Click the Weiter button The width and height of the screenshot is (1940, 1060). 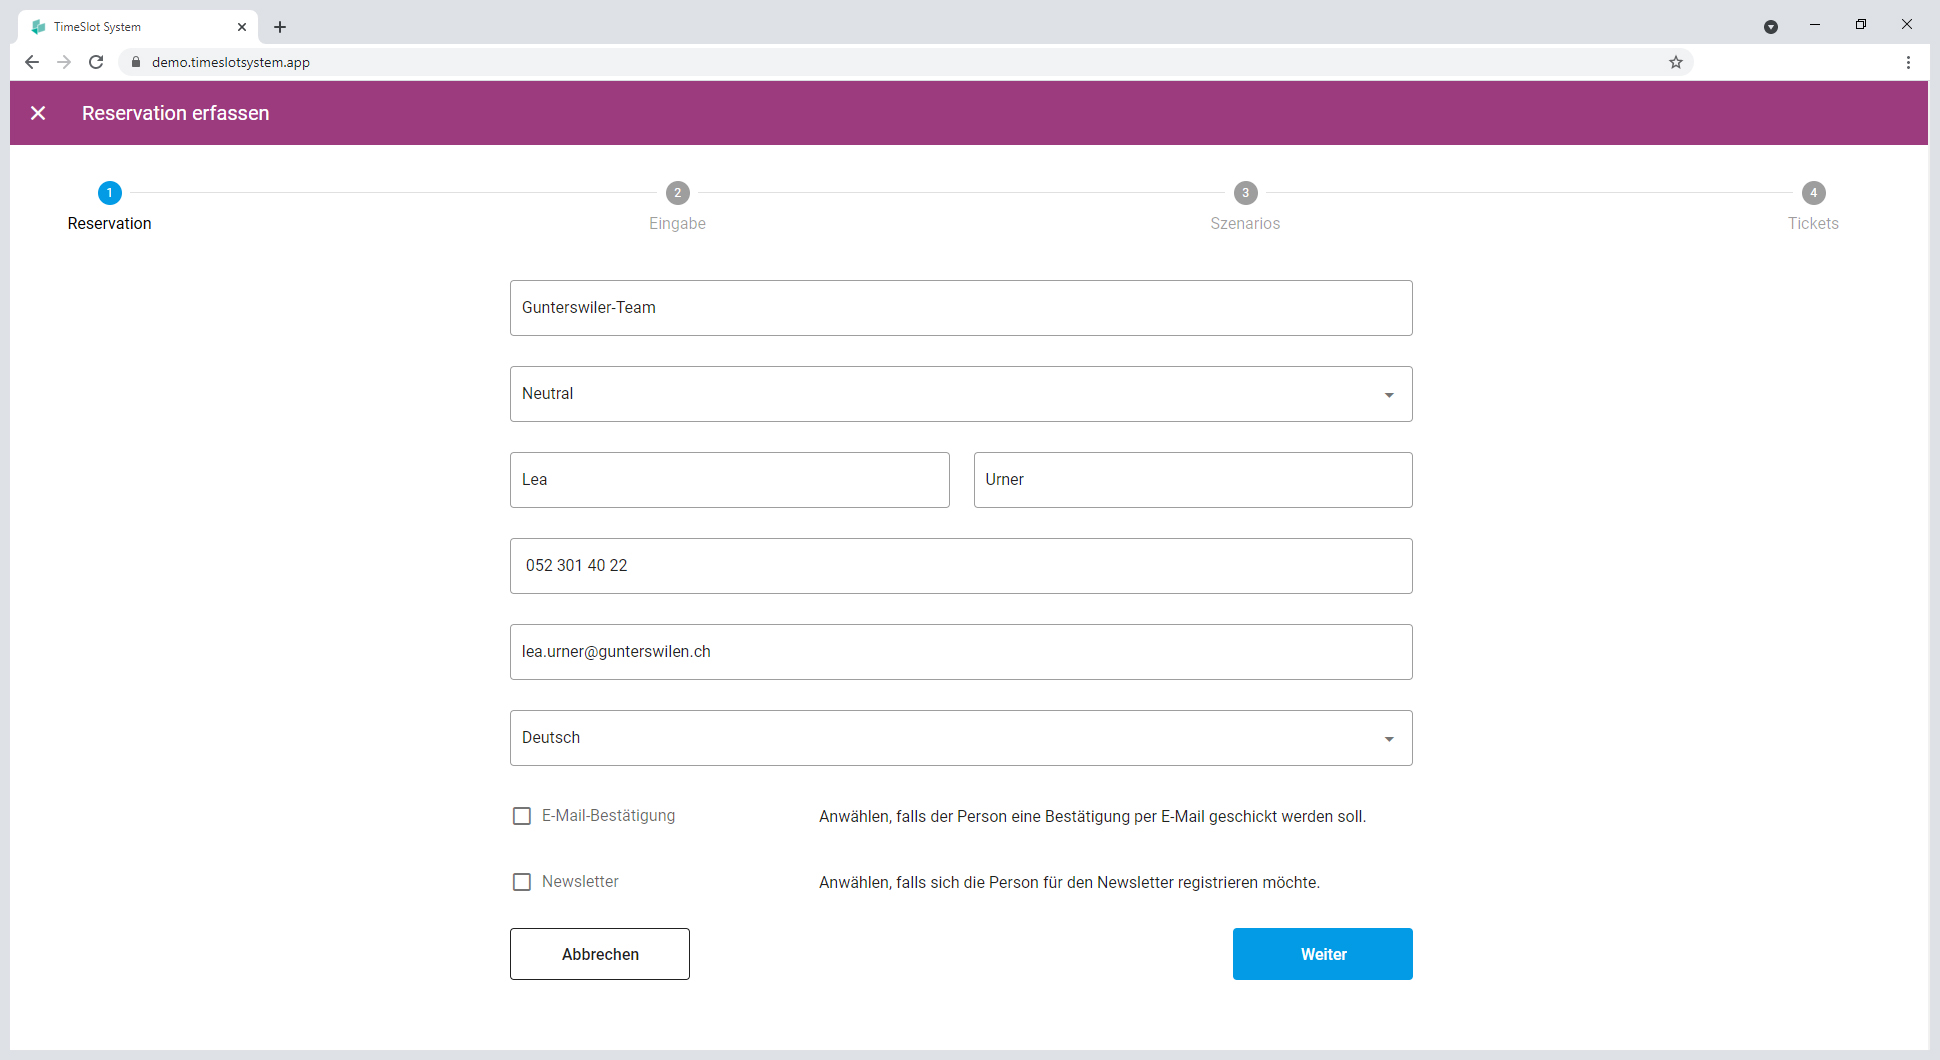[x=1323, y=954]
